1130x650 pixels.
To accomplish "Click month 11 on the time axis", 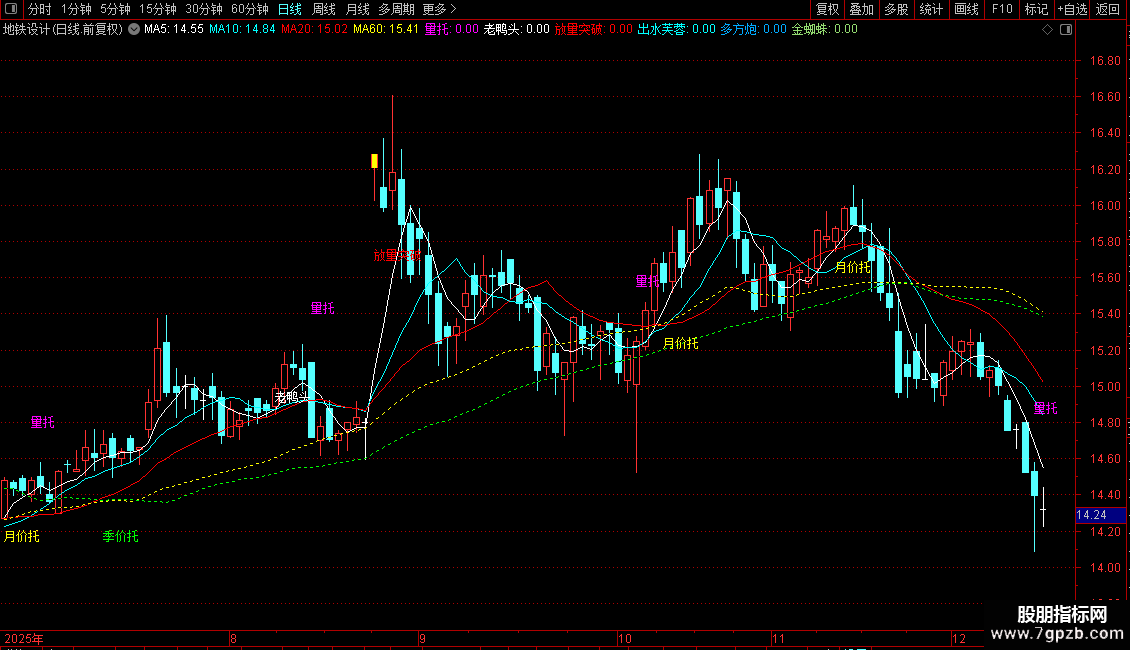I will 778,638.
